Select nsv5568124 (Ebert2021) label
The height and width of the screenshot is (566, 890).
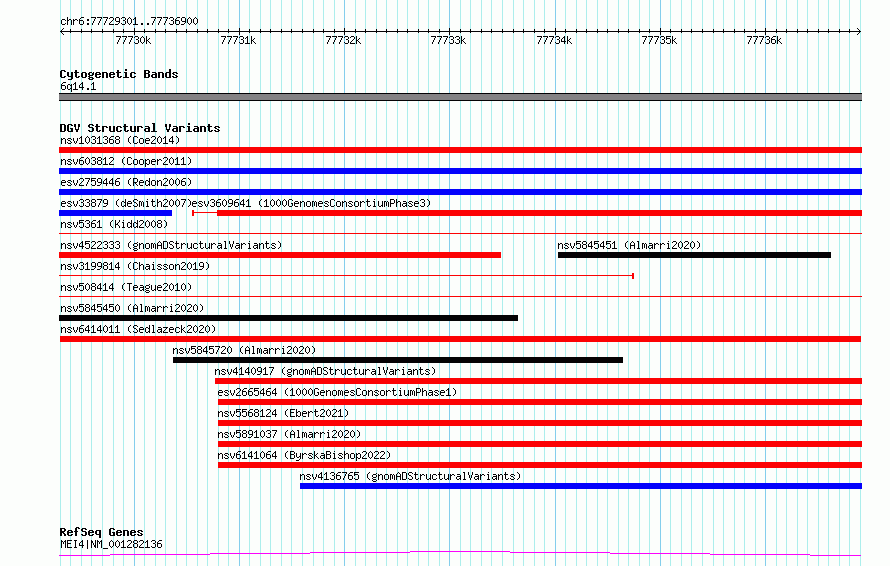pyautogui.click(x=283, y=413)
